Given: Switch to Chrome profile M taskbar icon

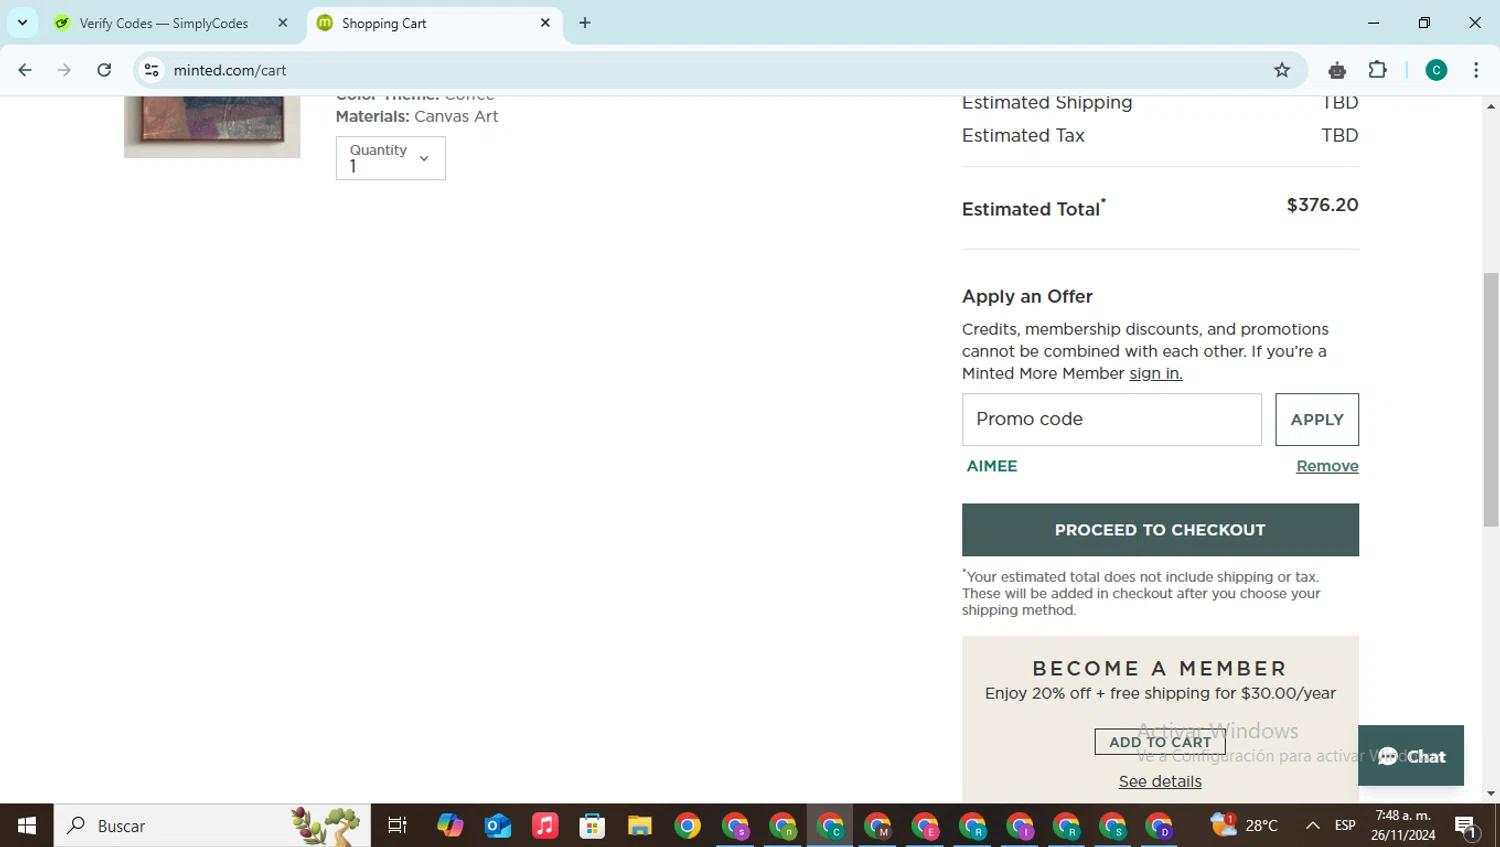Looking at the screenshot, I should (877, 825).
